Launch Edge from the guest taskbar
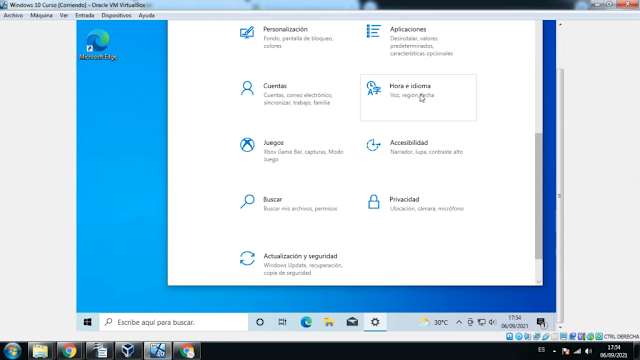Viewport: 640px width, 360px height. pyautogui.click(x=306, y=322)
